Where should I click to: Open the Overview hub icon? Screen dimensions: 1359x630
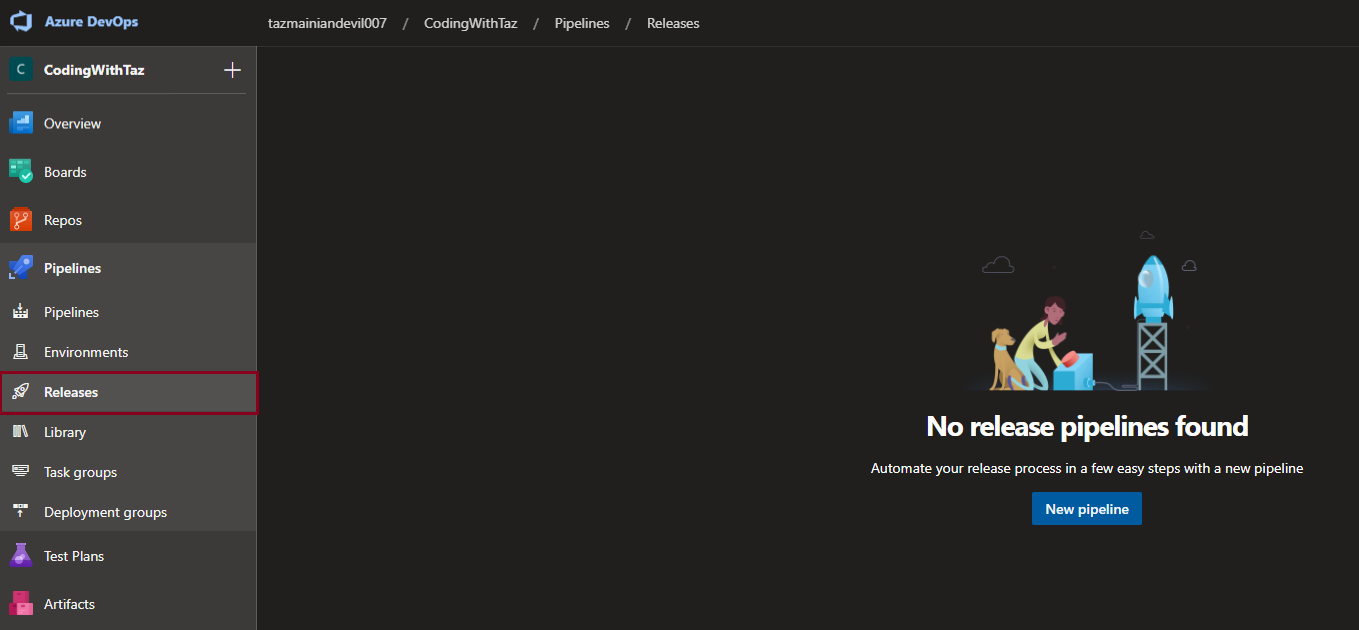pos(21,123)
